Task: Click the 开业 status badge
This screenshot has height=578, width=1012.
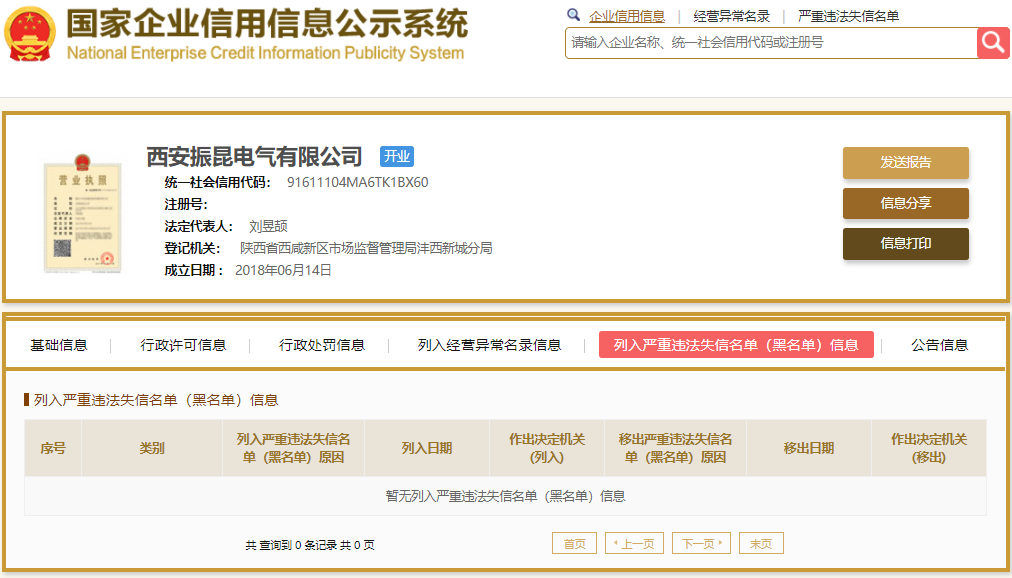Action: pos(396,156)
